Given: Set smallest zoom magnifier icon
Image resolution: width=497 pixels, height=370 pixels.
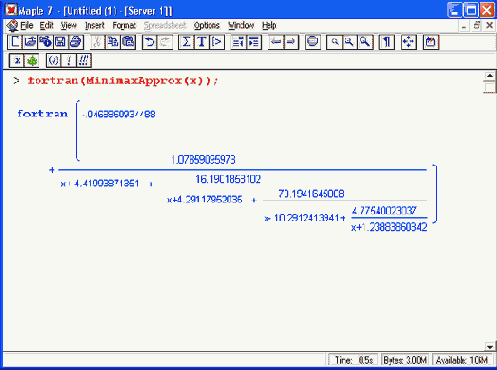Looking at the screenshot, I should point(334,42).
